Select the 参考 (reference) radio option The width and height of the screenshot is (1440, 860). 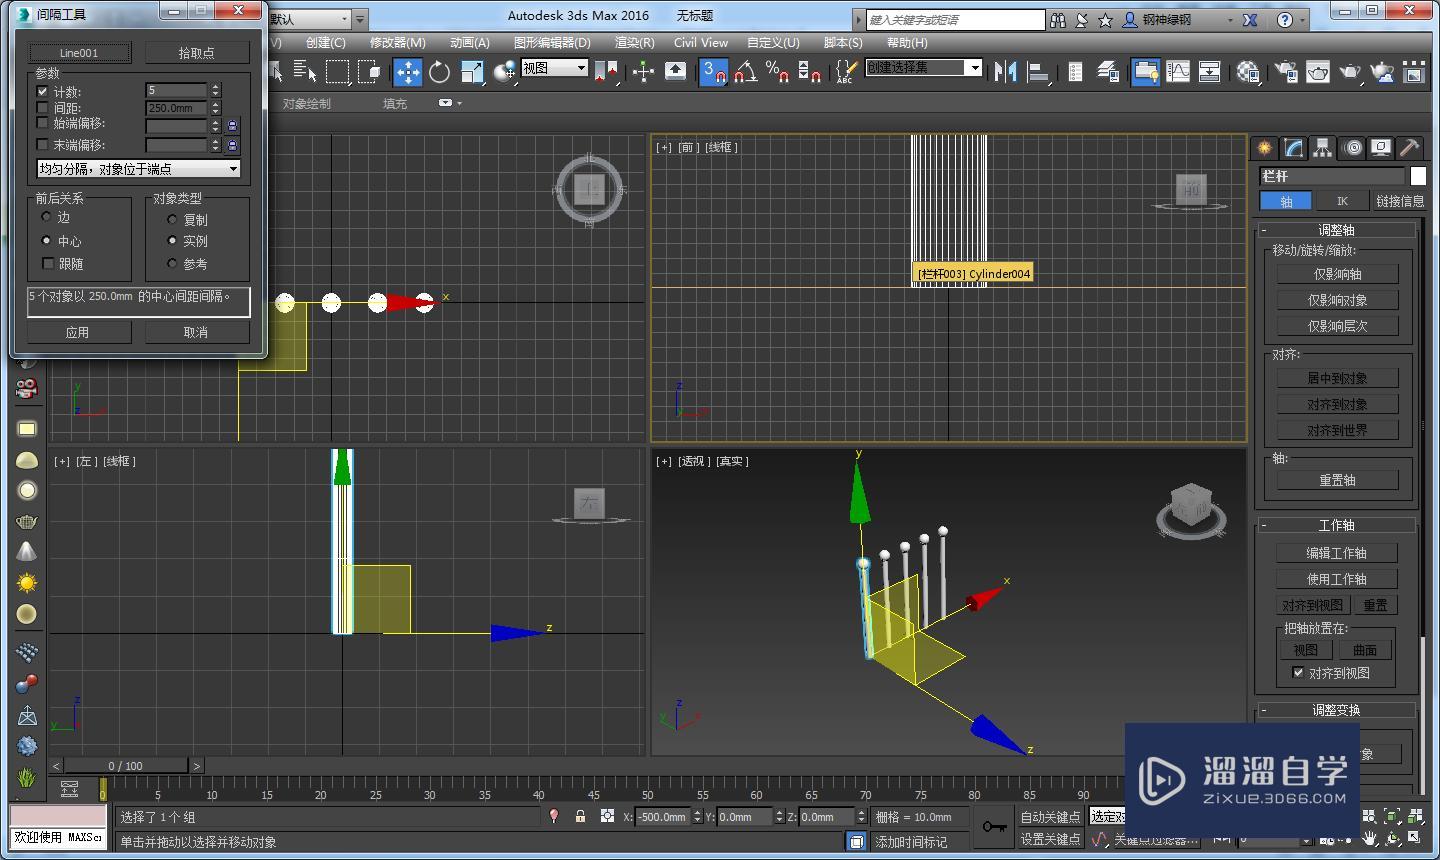(x=172, y=263)
